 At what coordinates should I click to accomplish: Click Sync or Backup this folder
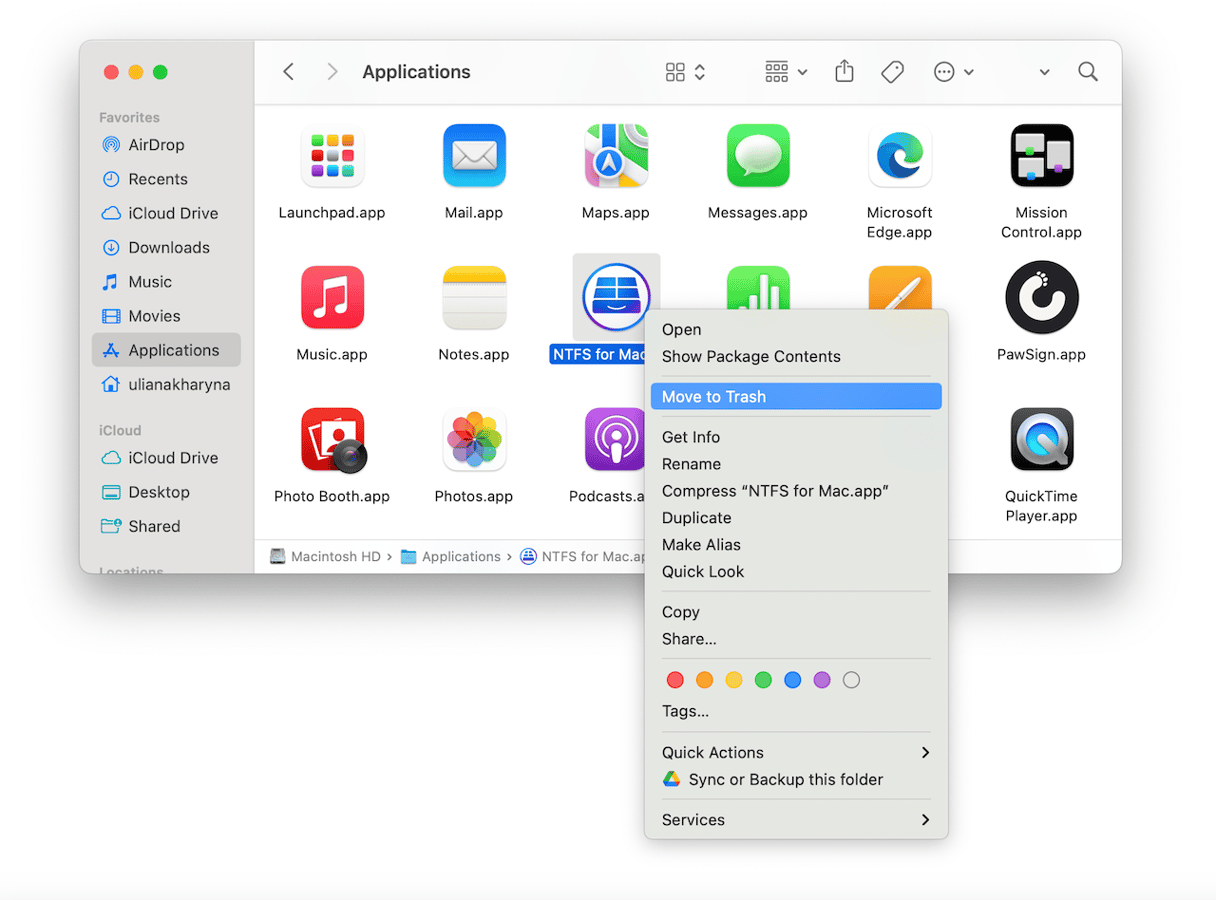[x=785, y=780]
